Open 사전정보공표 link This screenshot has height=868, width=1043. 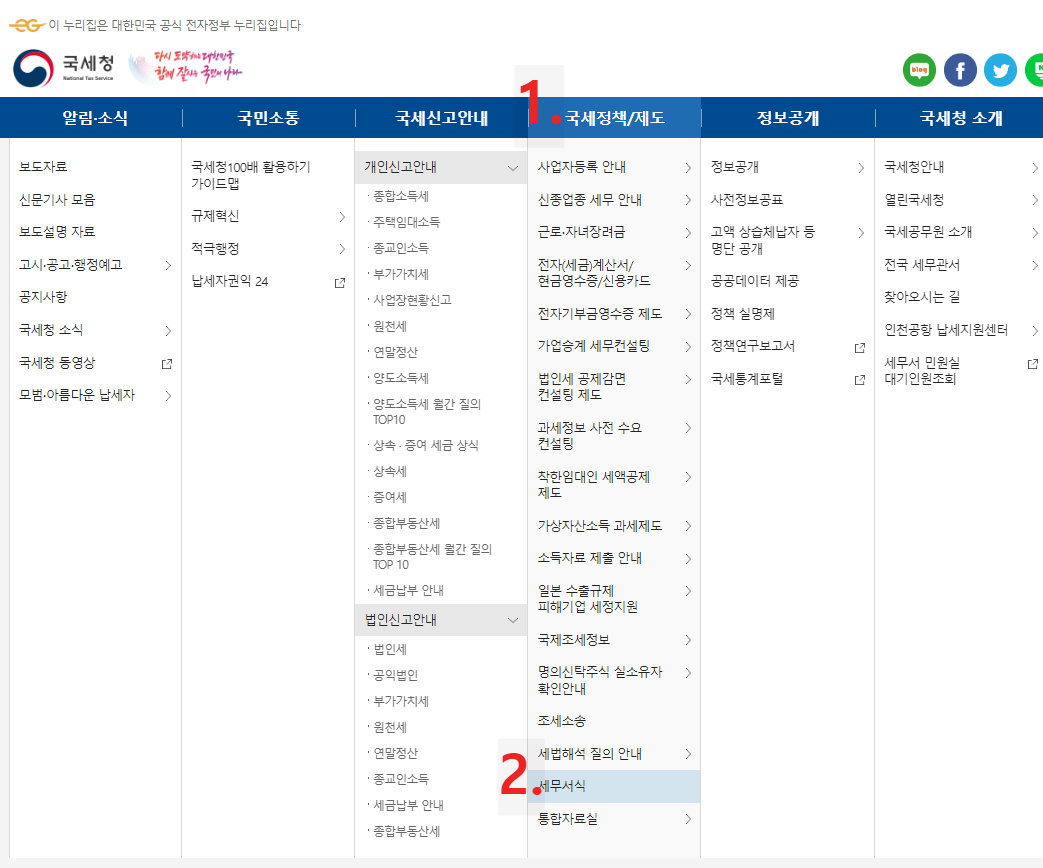pyautogui.click(x=747, y=200)
